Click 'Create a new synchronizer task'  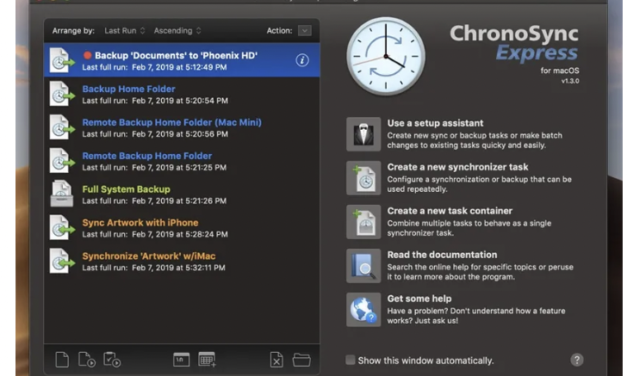click(x=457, y=167)
